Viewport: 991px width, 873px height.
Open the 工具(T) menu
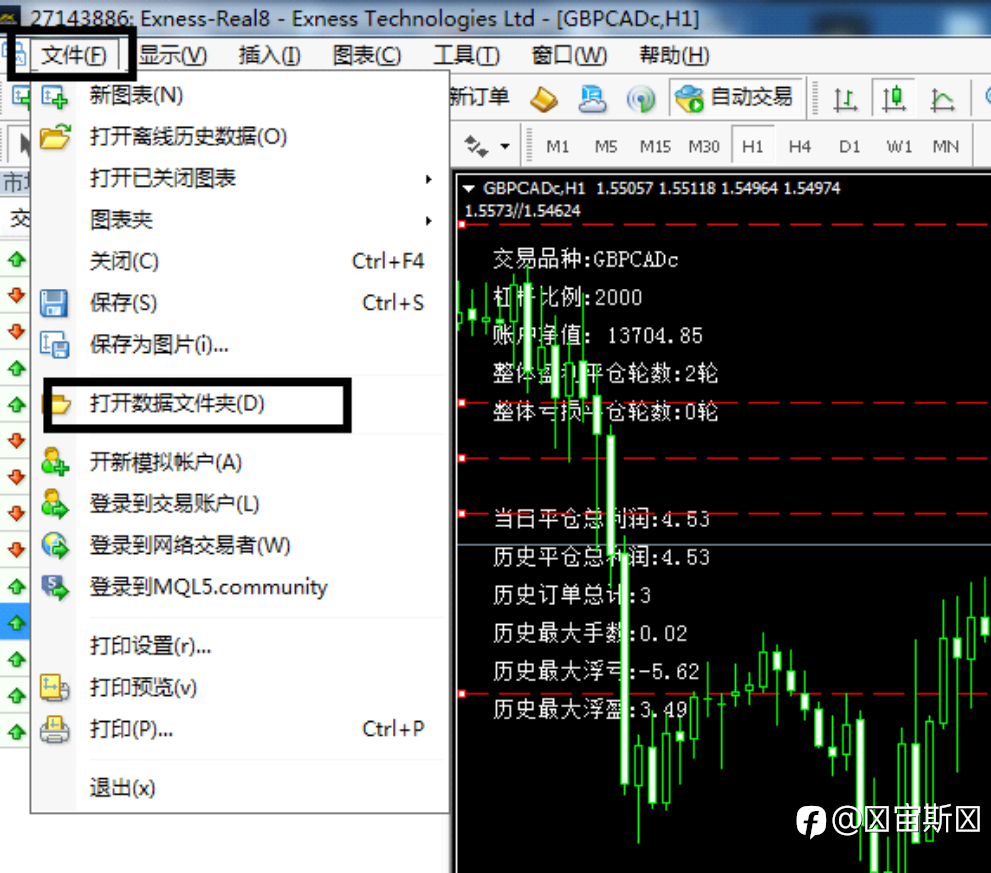pos(466,56)
